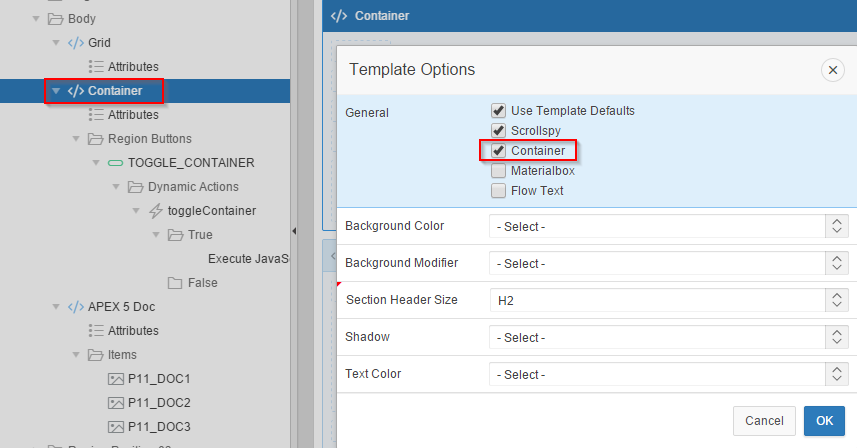The width and height of the screenshot is (857, 448).
Task: Enable the Materialbox checkbox
Action: pyautogui.click(x=498, y=171)
